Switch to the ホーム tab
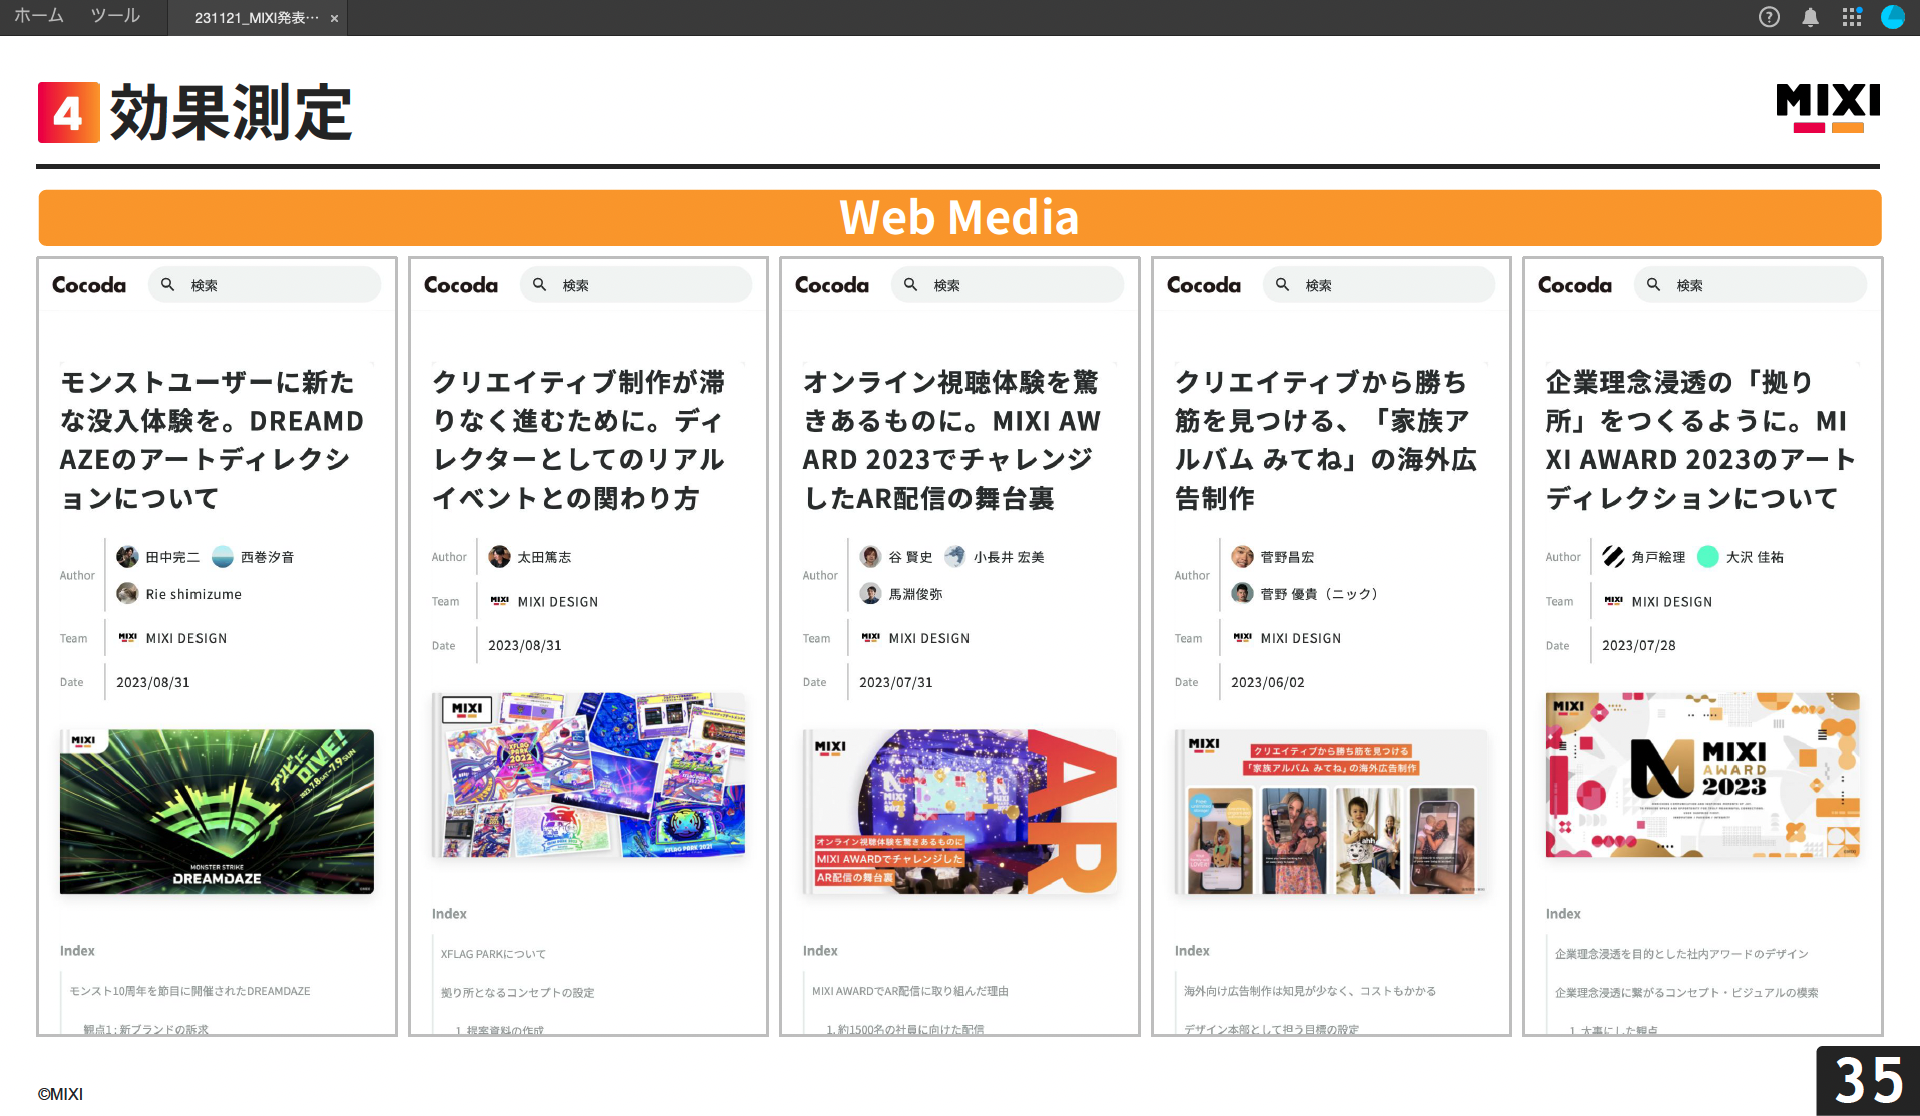Screen dimensions: 1920x1116 point(38,16)
